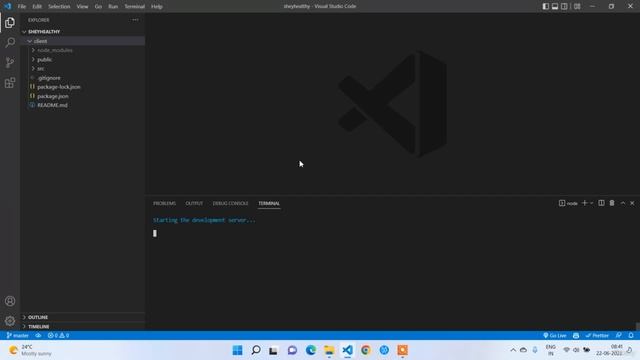
Task: Open the Run menu
Action: [x=113, y=6]
